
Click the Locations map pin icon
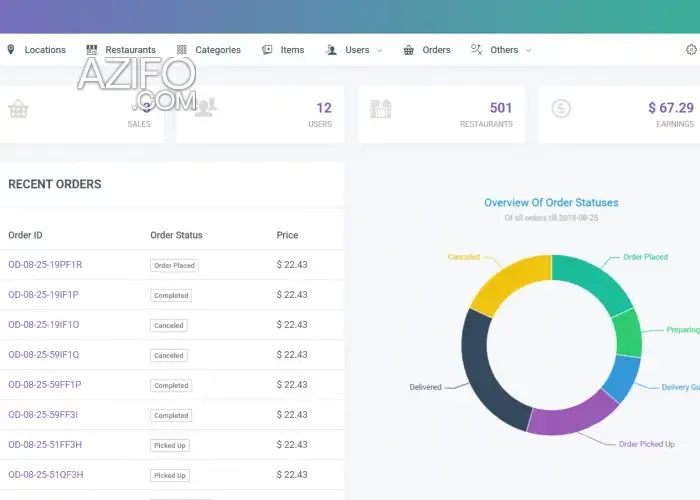[x=11, y=50]
